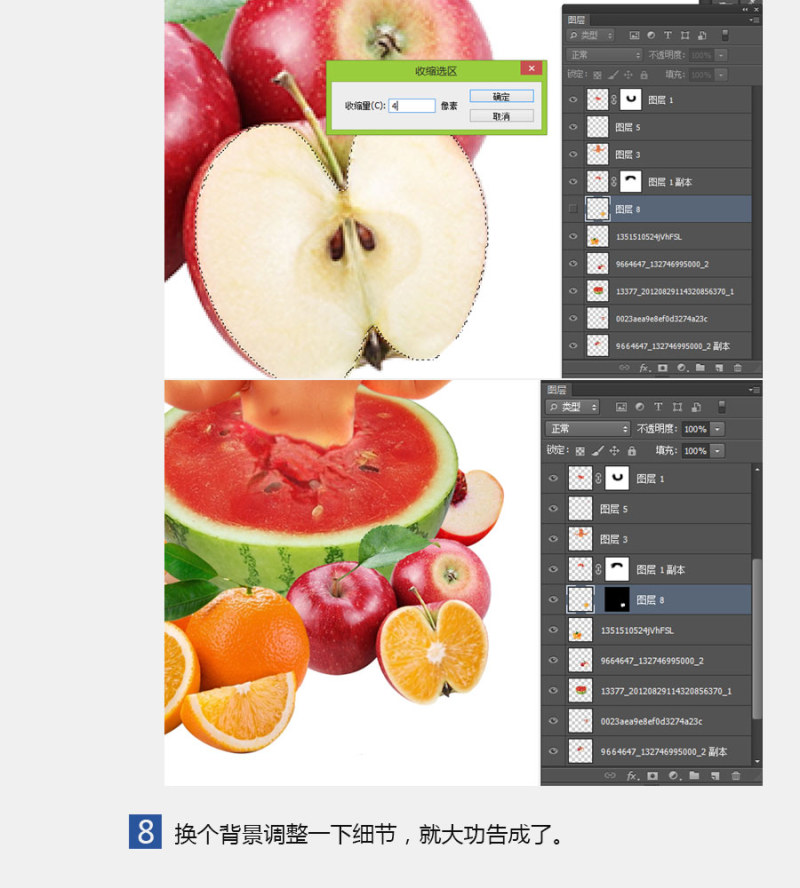Click the 收缩量 pixel value input field
Image resolution: width=800 pixels, height=888 pixels.
(412, 105)
